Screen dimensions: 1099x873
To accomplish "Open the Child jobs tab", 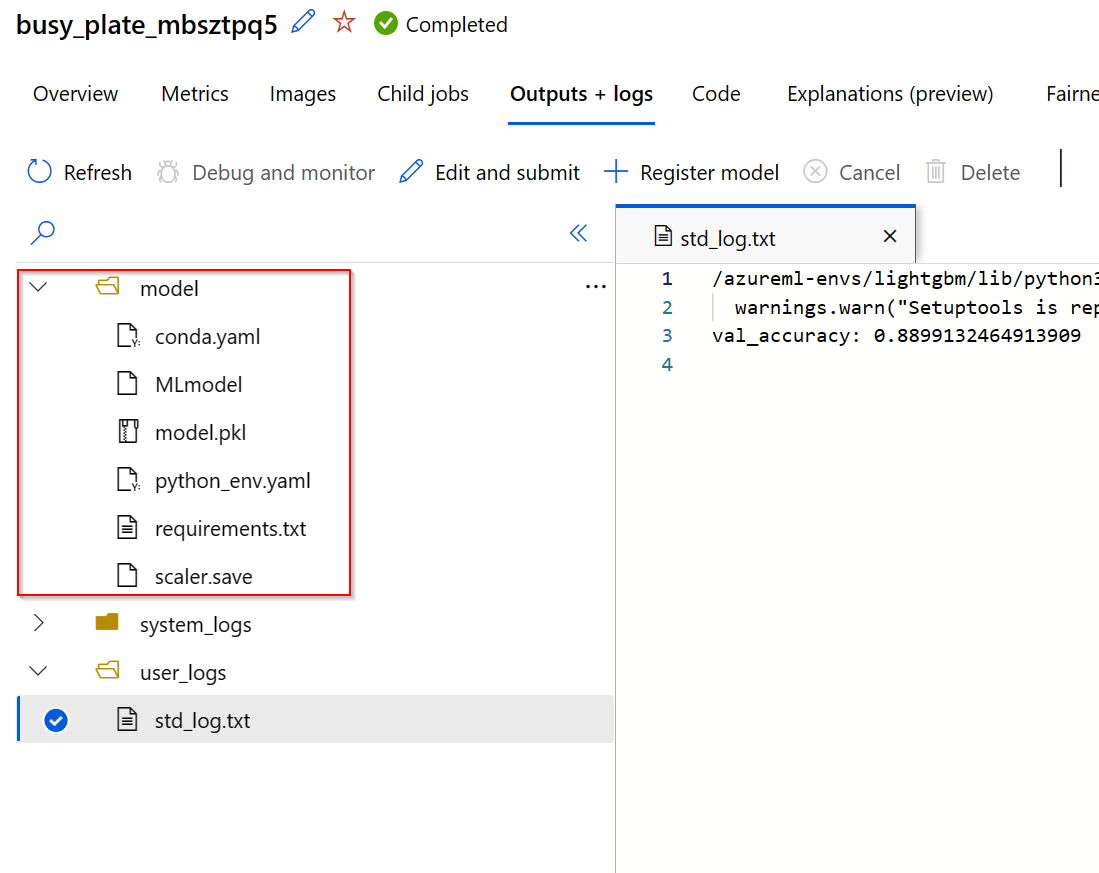I will click(x=423, y=94).
